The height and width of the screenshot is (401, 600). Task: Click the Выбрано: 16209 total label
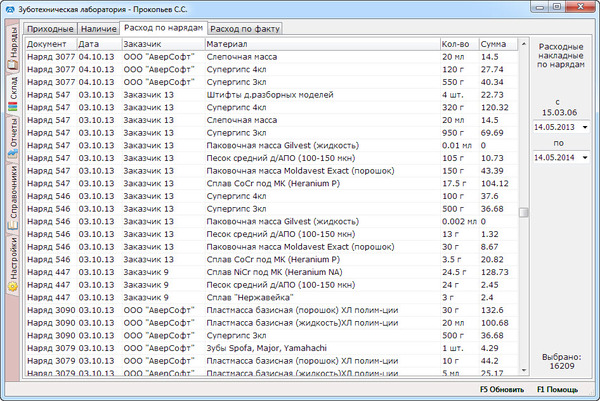pos(562,362)
